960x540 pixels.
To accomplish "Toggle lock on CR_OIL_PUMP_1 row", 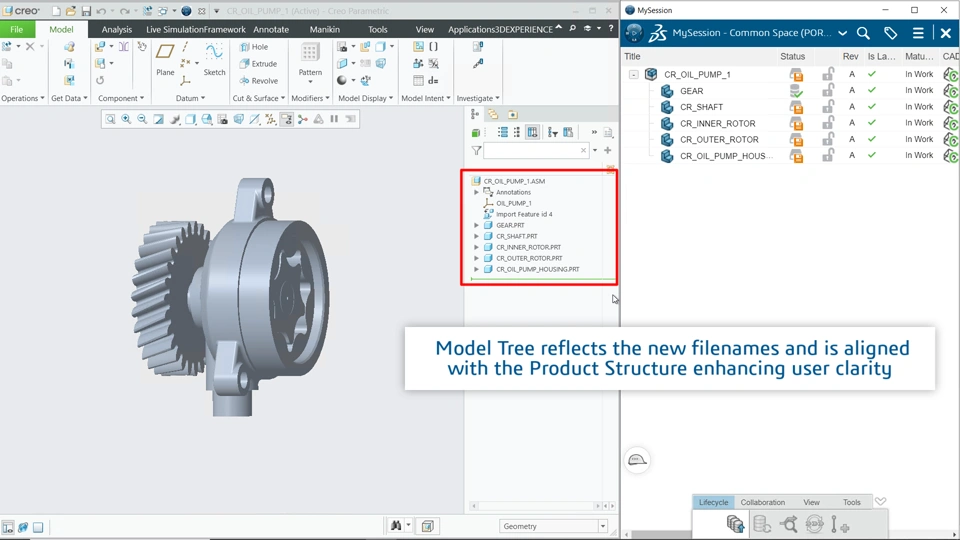I will (x=828, y=74).
